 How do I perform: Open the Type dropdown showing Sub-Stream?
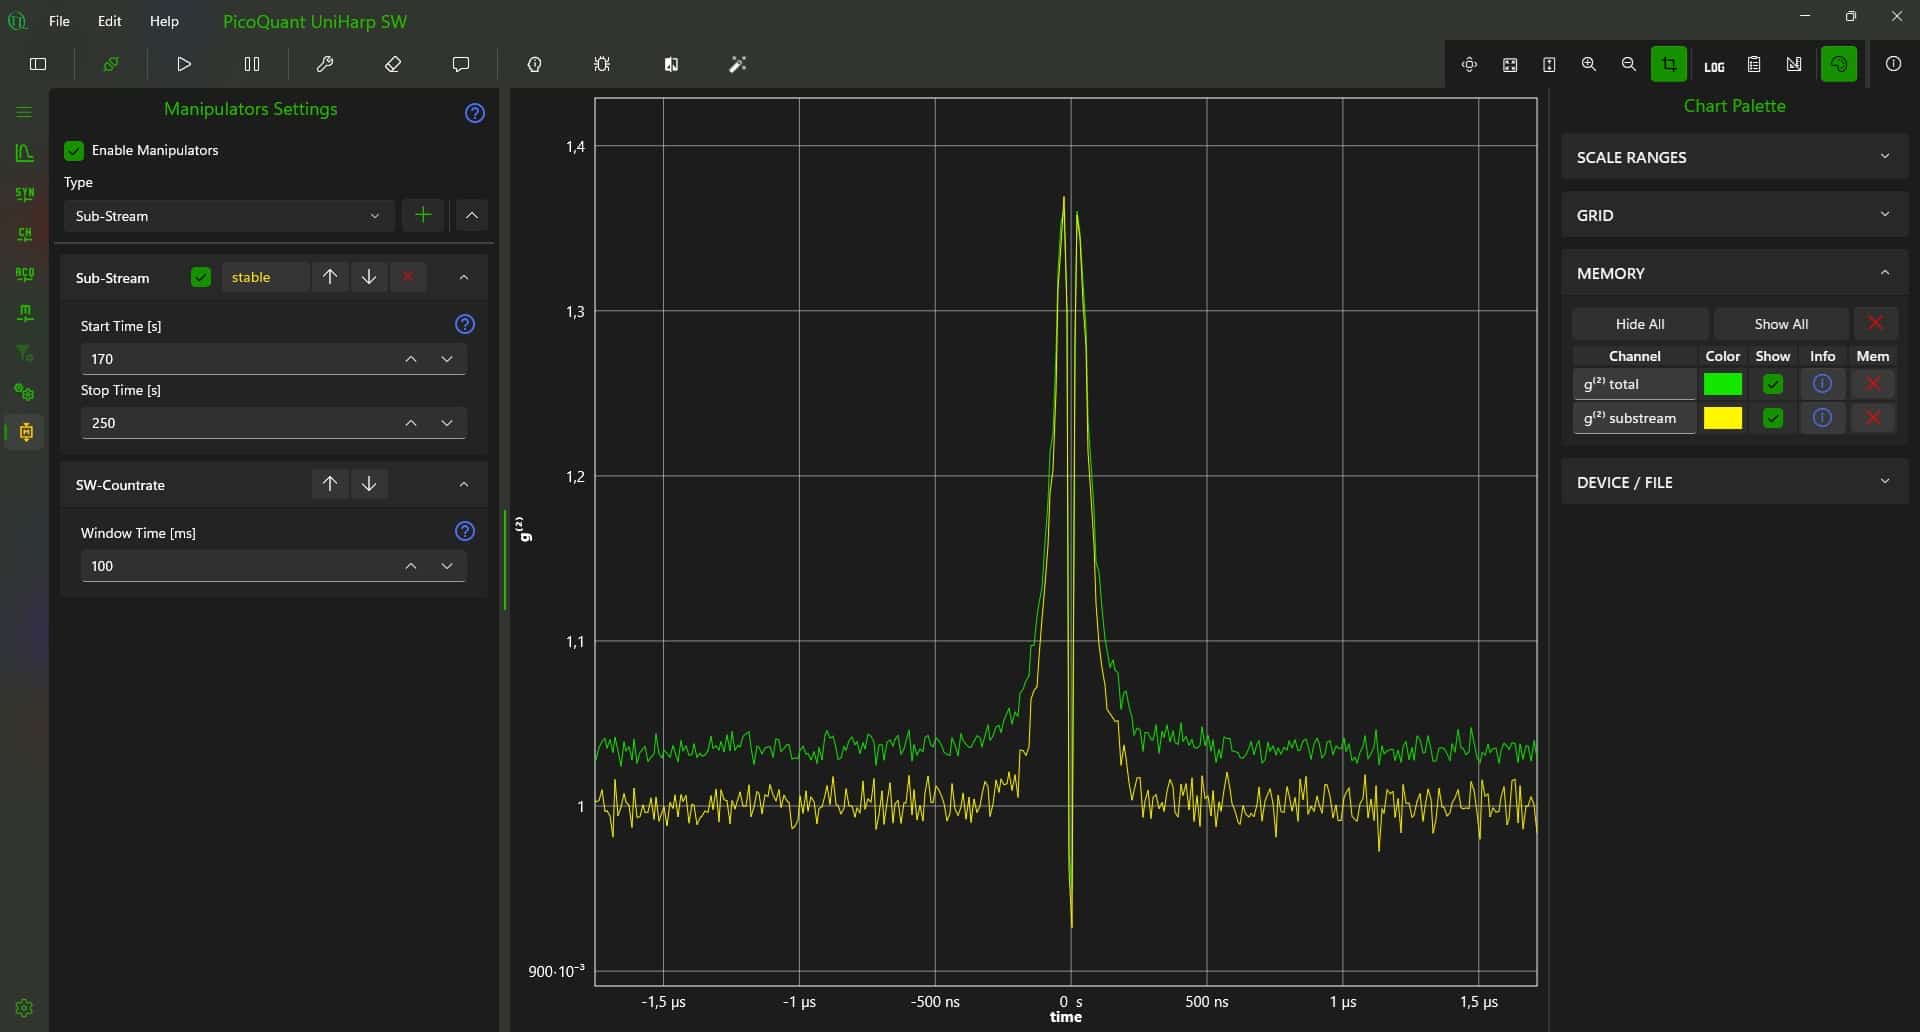[x=228, y=216]
